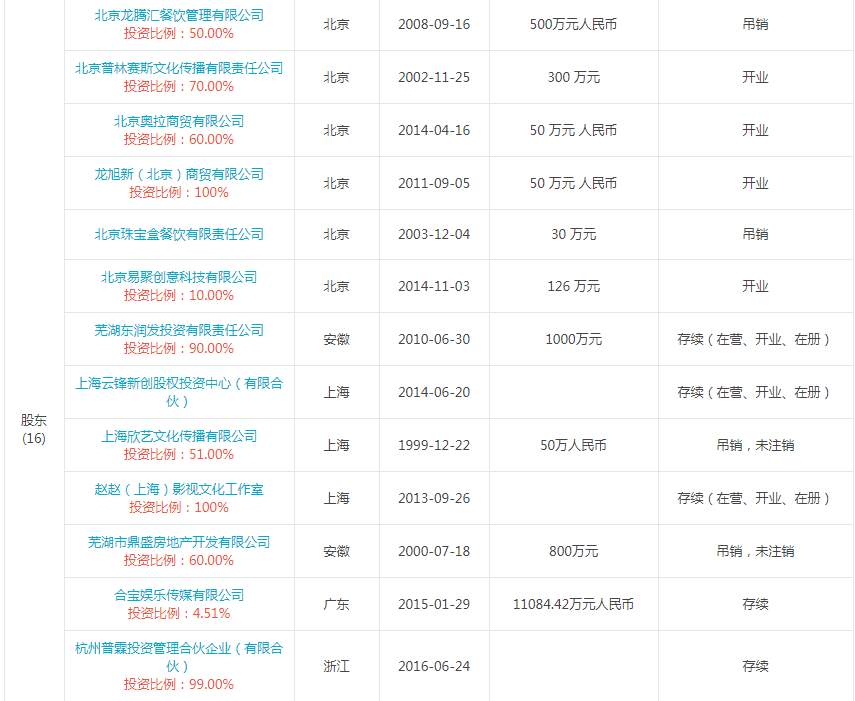The width and height of the screenshot is (855, 701).
Task: Select 投资比例：70.00% text
Action: click(179, 86)
